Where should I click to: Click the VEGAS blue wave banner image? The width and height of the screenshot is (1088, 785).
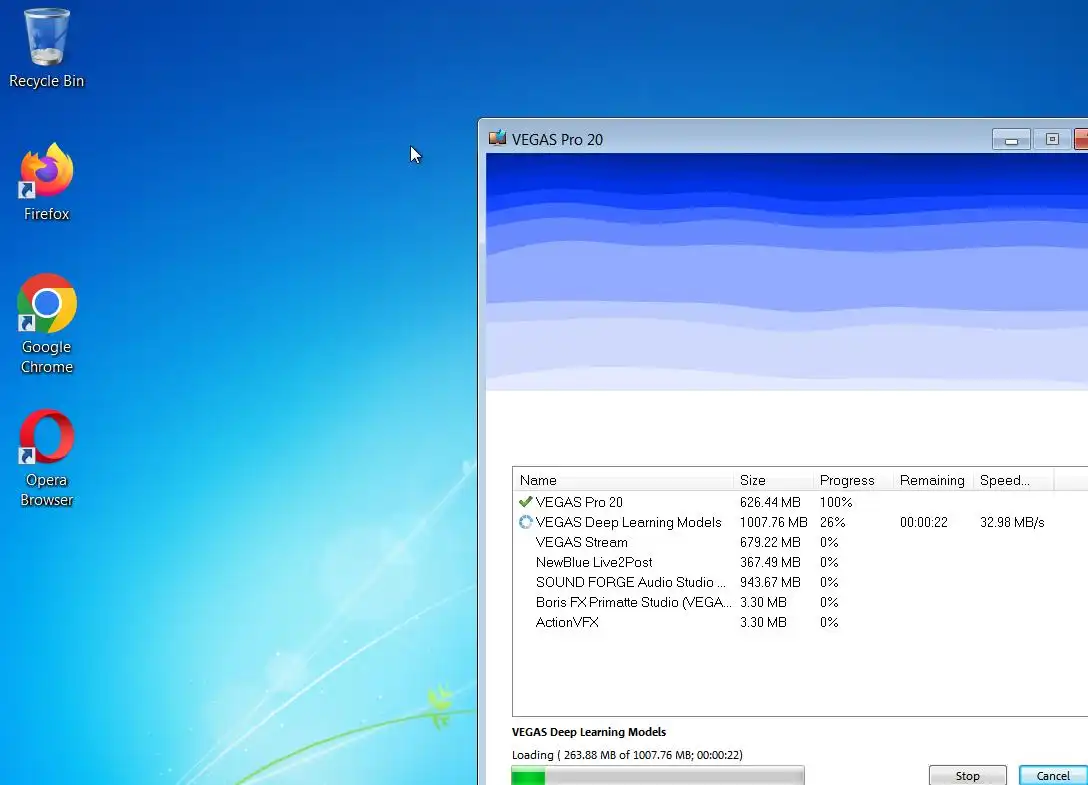(x=787, y=271)
